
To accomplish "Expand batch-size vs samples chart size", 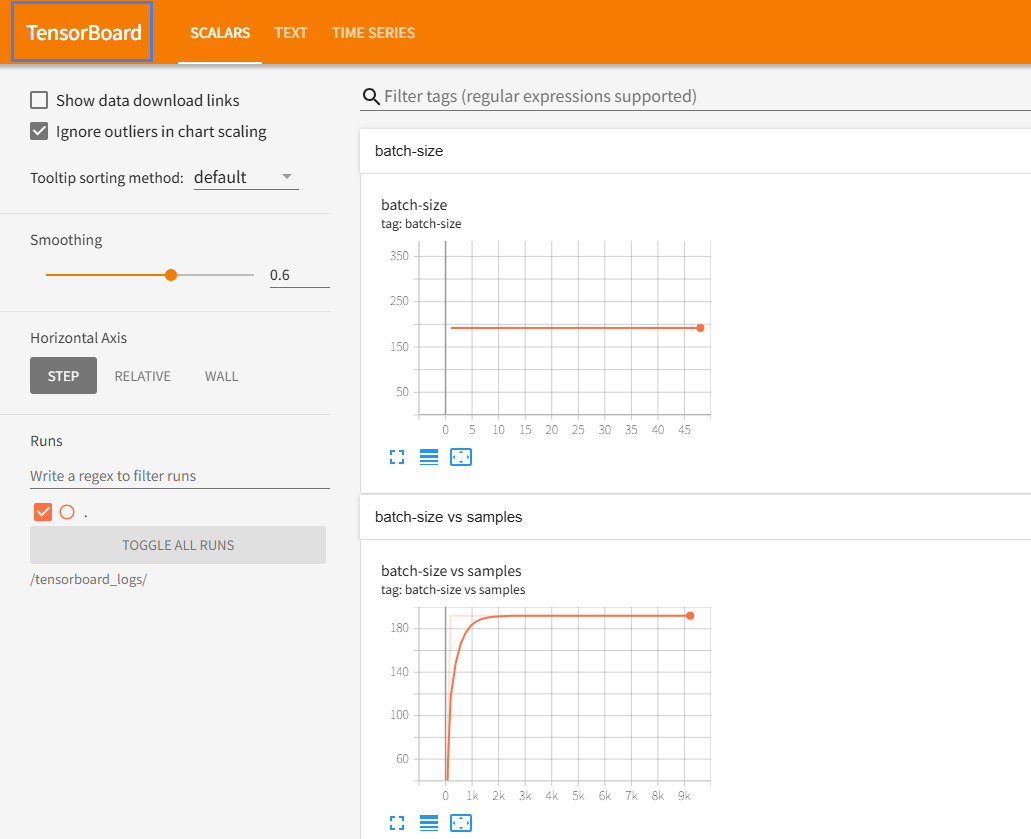I will (397, 823).
